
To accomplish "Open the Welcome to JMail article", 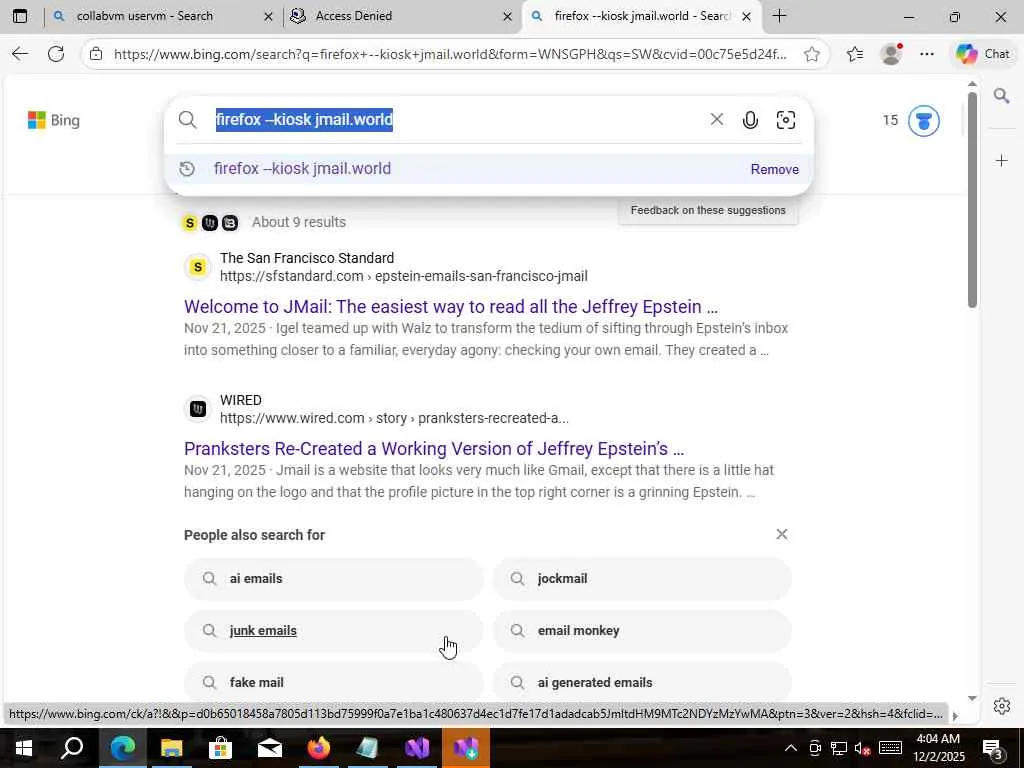I will pyautogui.click(x=451, y=306).
